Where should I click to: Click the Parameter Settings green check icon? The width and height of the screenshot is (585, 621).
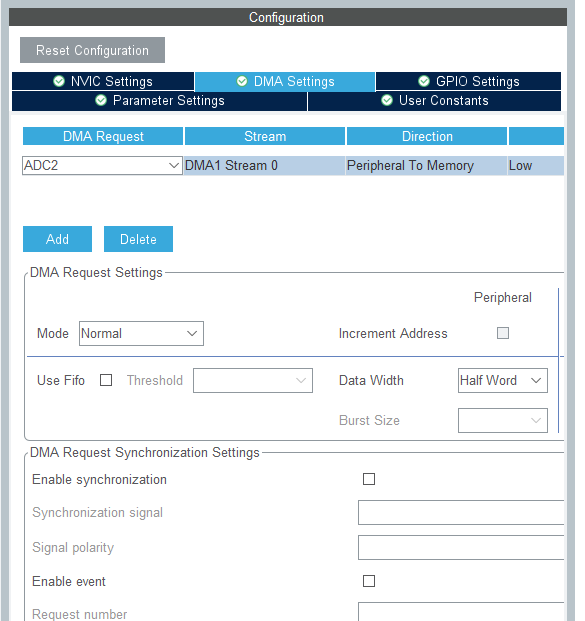101,100
